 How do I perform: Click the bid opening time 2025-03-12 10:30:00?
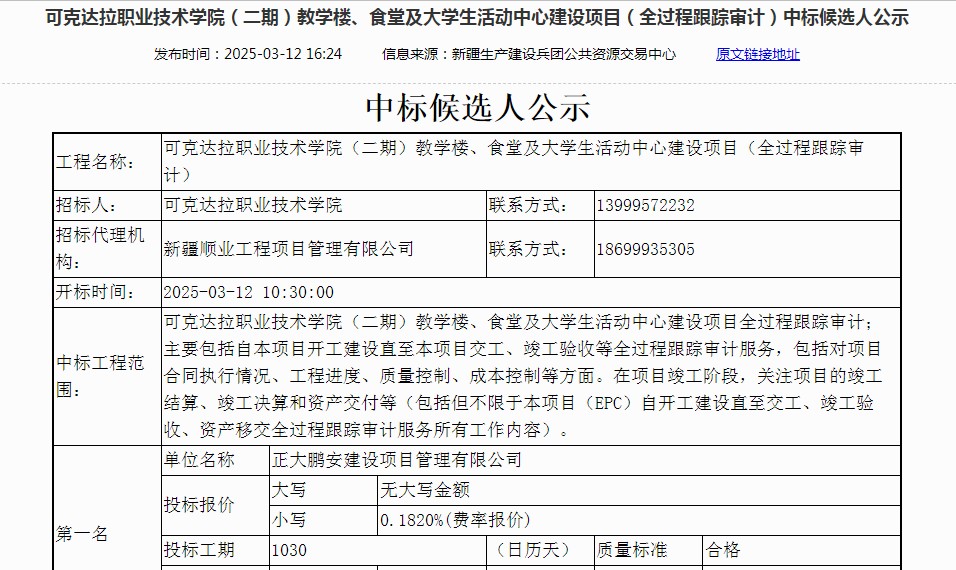tap(249, 292)
